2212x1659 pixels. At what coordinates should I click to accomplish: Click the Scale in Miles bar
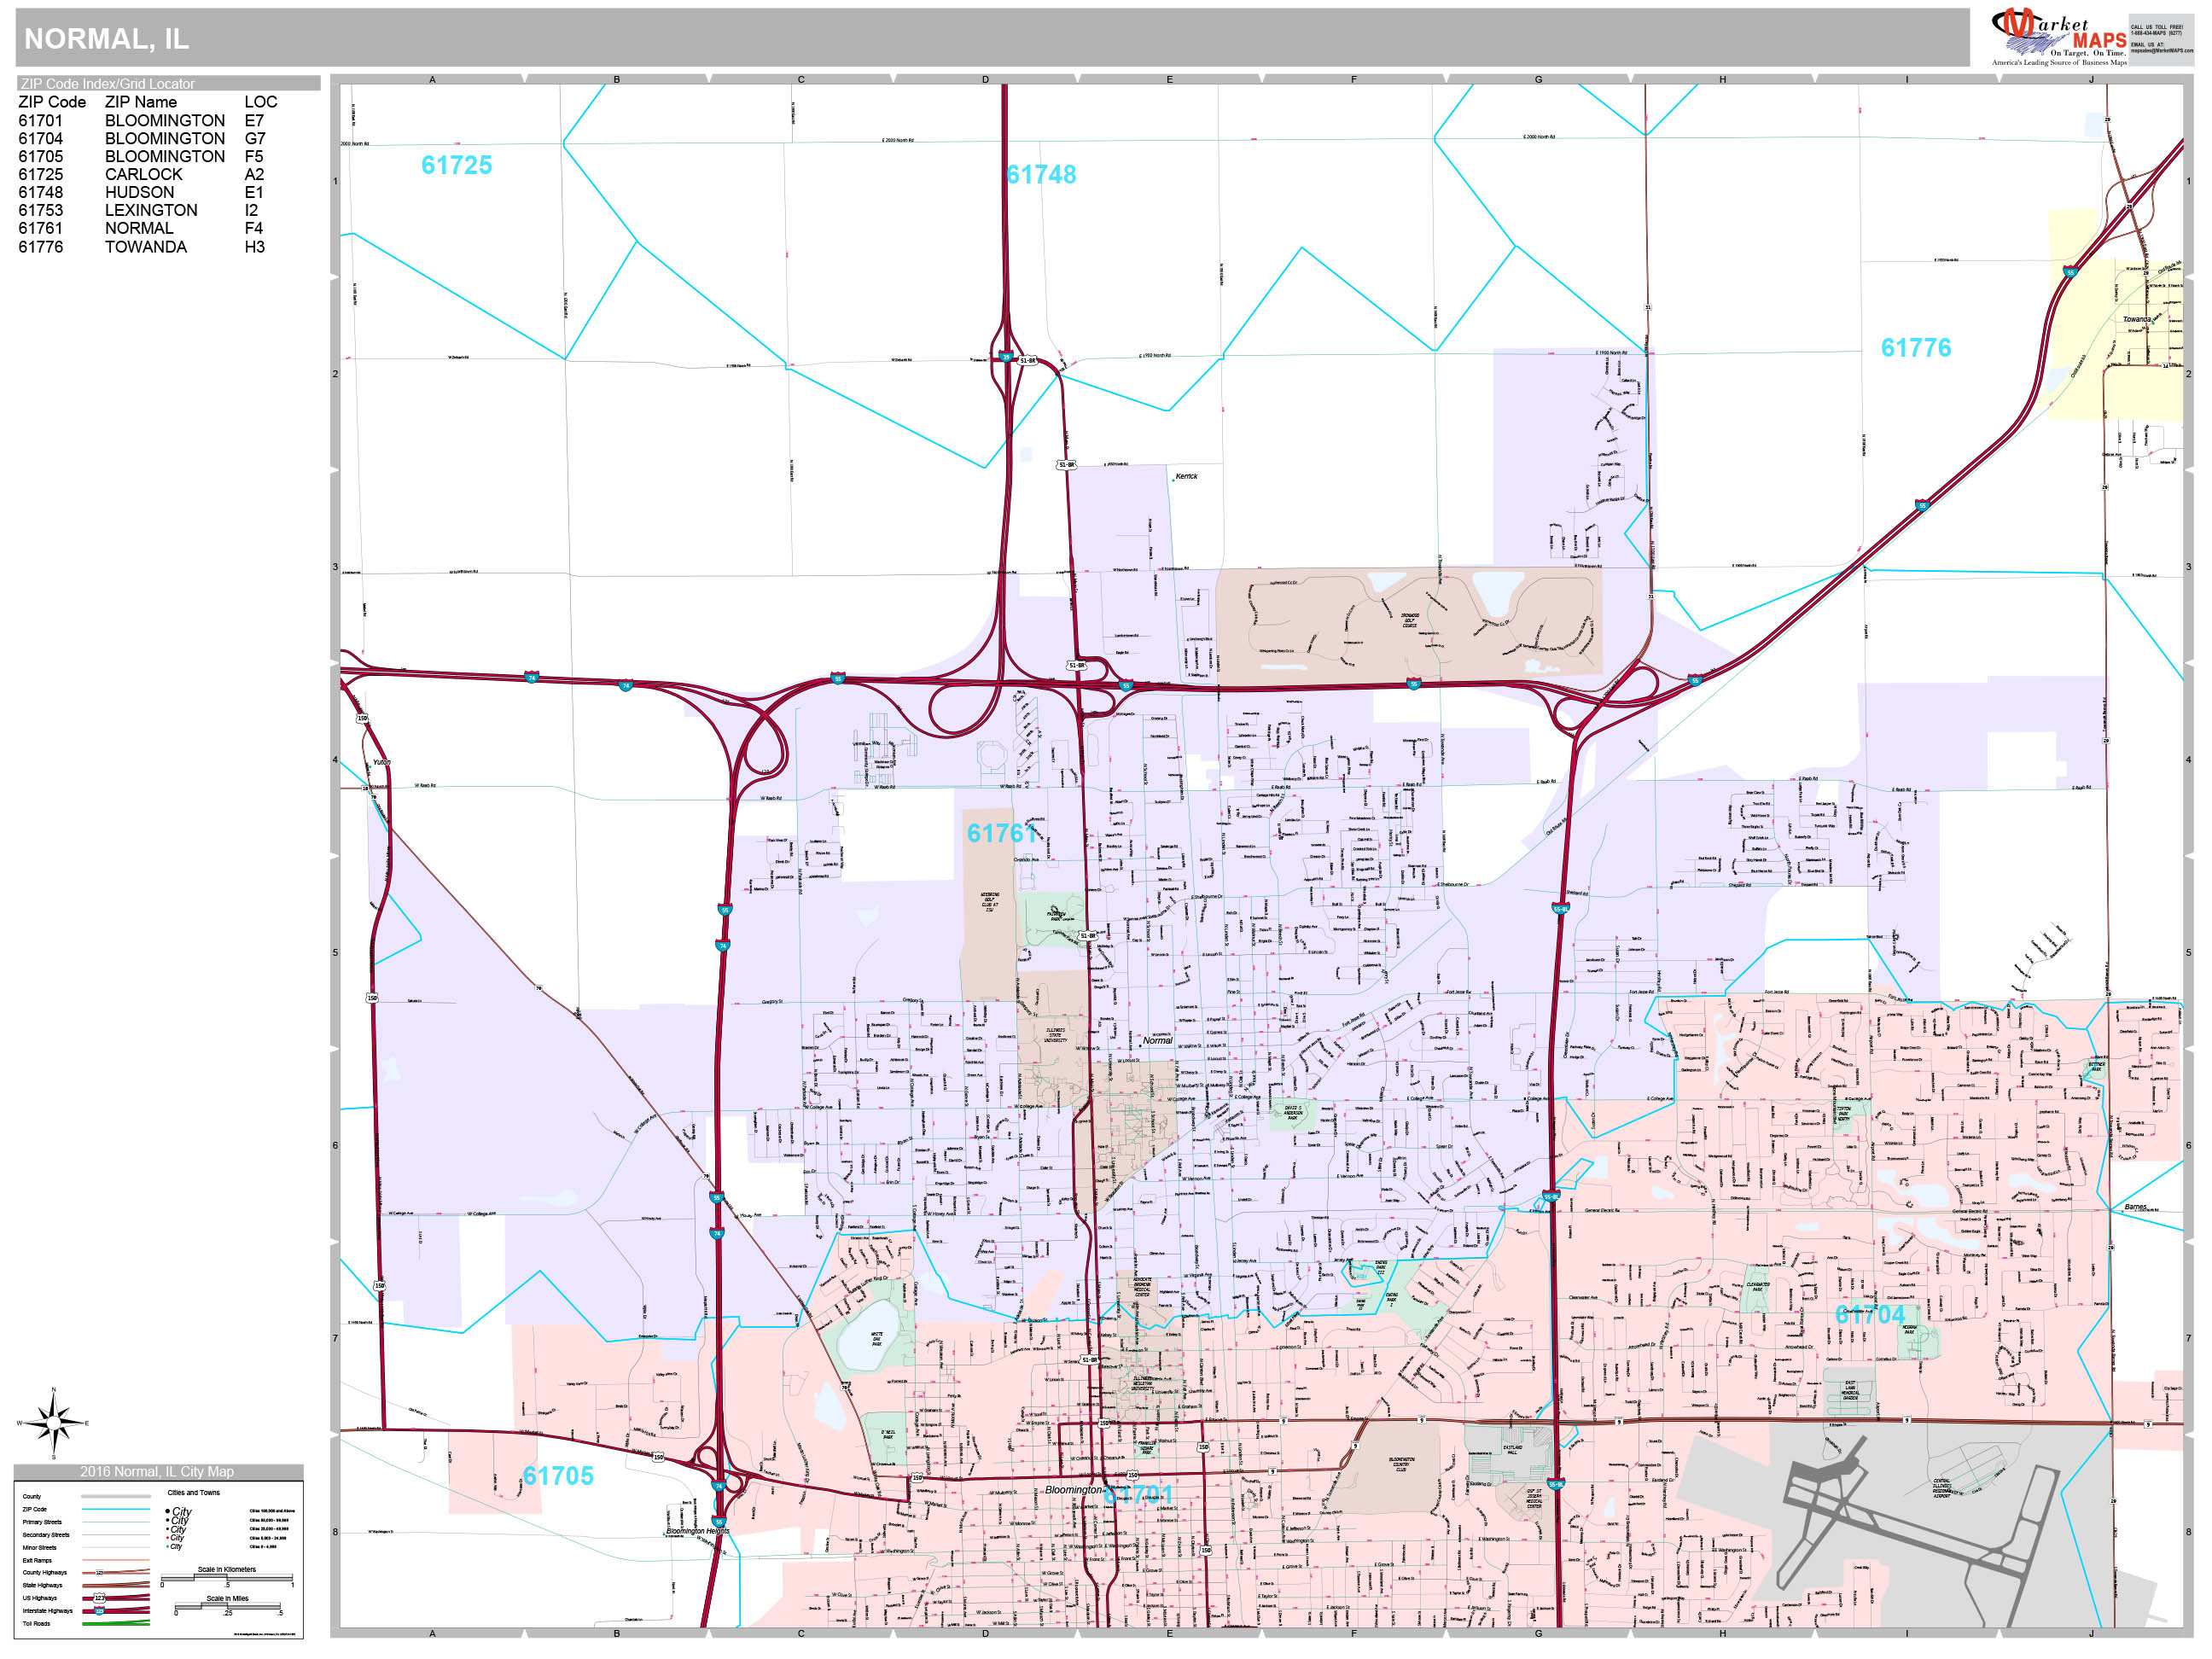(x=228, y=1607)
